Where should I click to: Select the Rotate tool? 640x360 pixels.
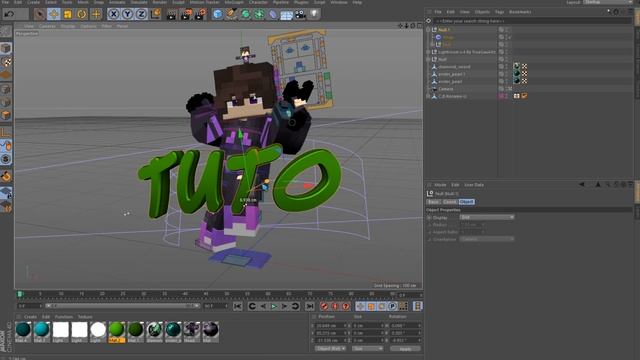point(81,14)
